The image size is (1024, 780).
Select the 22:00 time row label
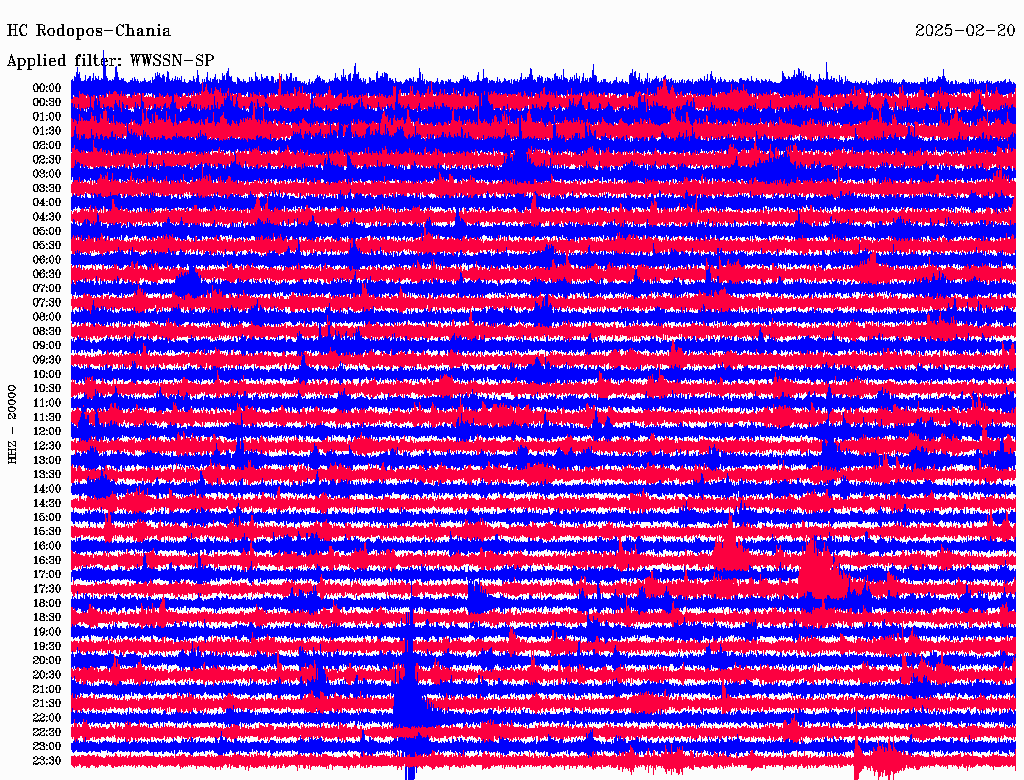point(47,718)
